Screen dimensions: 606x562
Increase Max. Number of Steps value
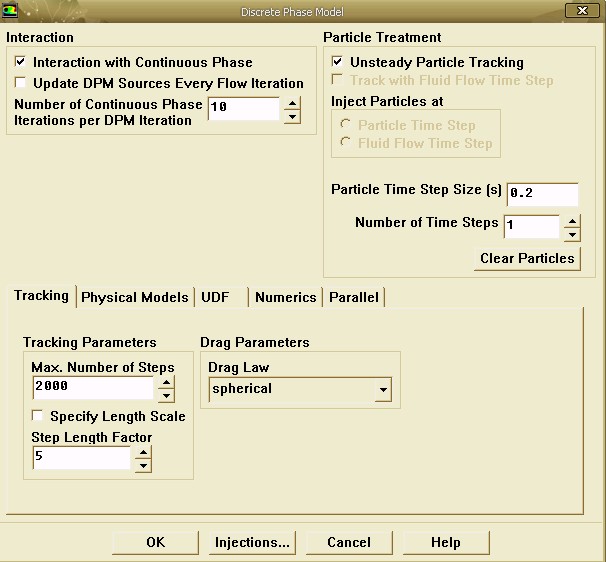coord(166,381)
